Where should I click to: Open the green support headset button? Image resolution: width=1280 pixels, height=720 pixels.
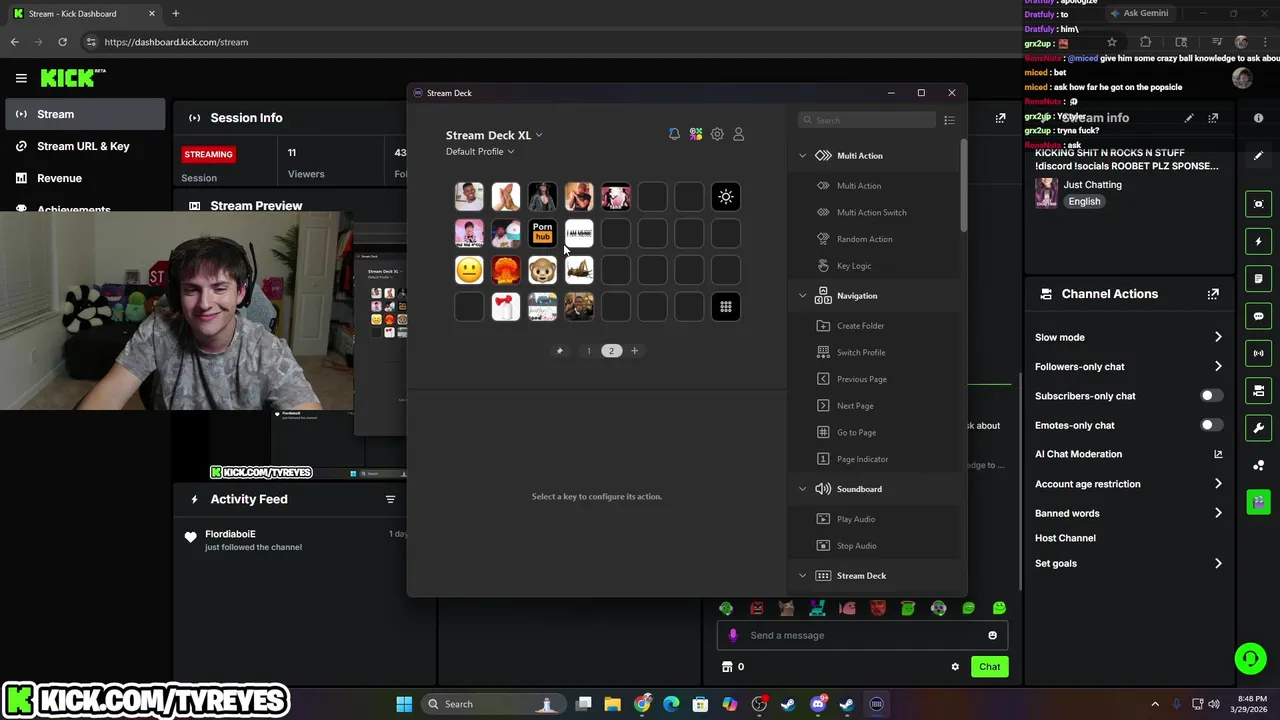(1250, 658)
